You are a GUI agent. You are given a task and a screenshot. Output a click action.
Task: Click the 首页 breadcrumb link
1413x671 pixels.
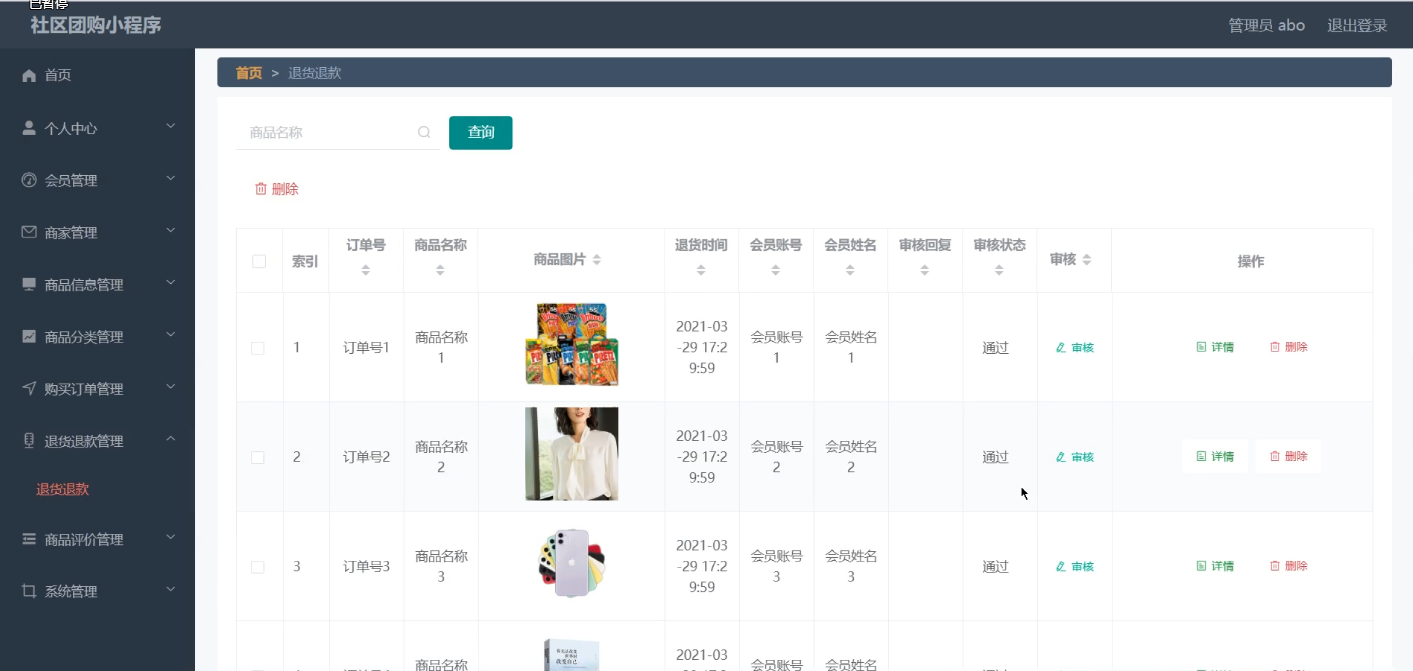(249, 73)
